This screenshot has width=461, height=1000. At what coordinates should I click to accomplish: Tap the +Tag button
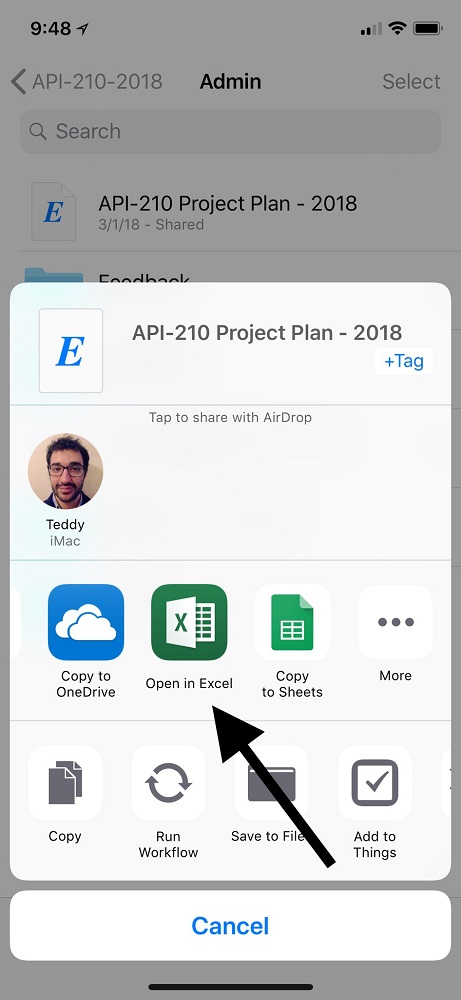pos(404,361)
